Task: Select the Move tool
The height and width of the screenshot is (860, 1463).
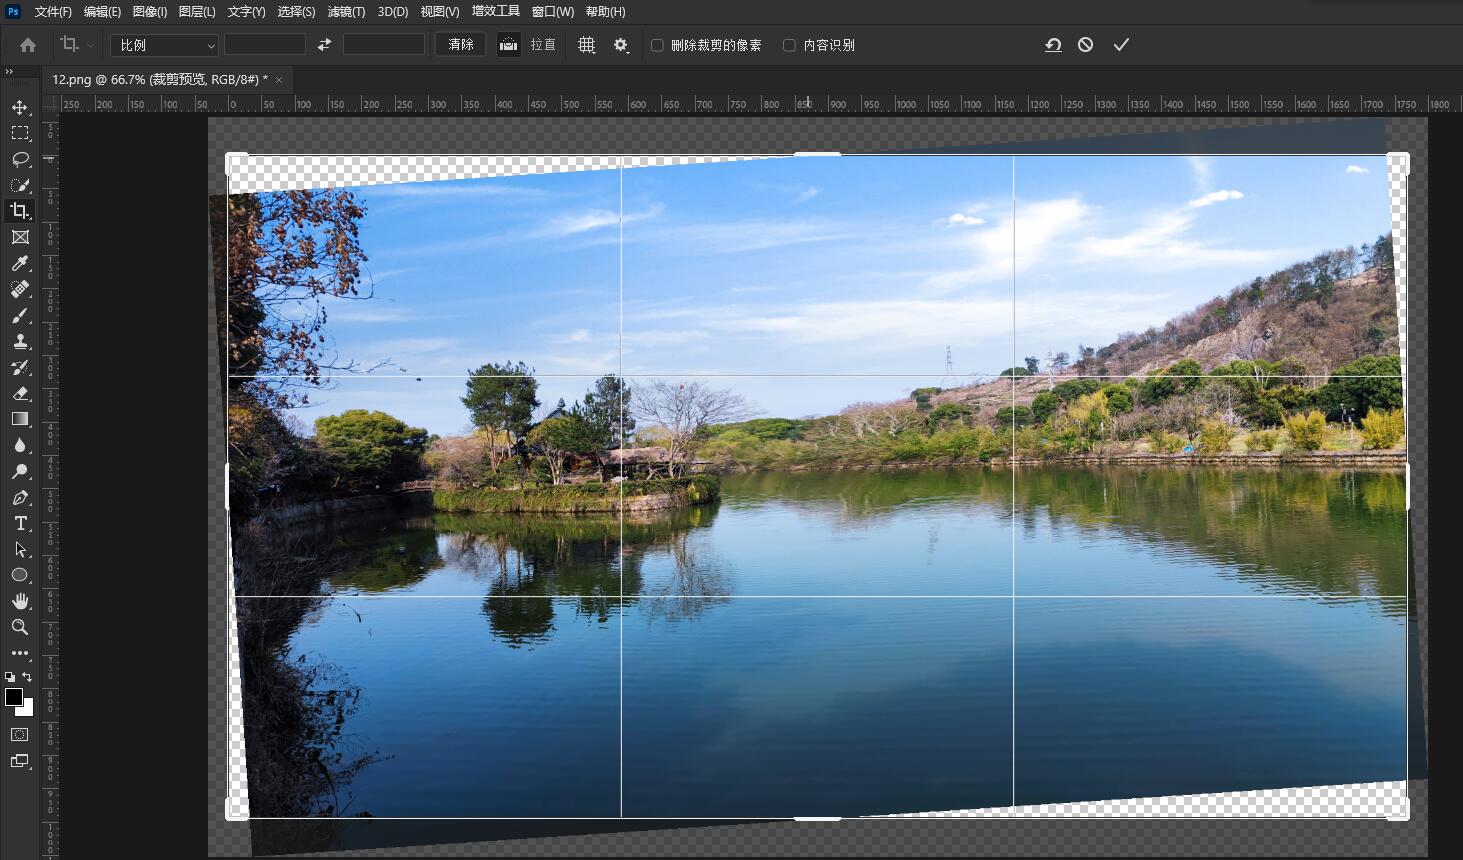Action: click(20, 107)
